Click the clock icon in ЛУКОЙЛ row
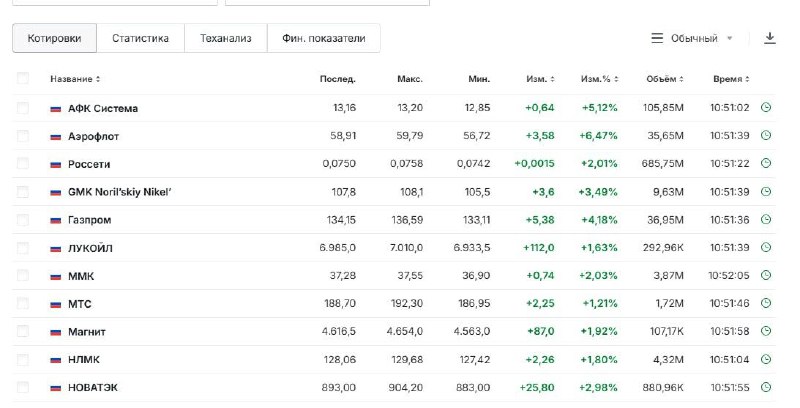This screenshot has height=408, width=800. point(765,247)
